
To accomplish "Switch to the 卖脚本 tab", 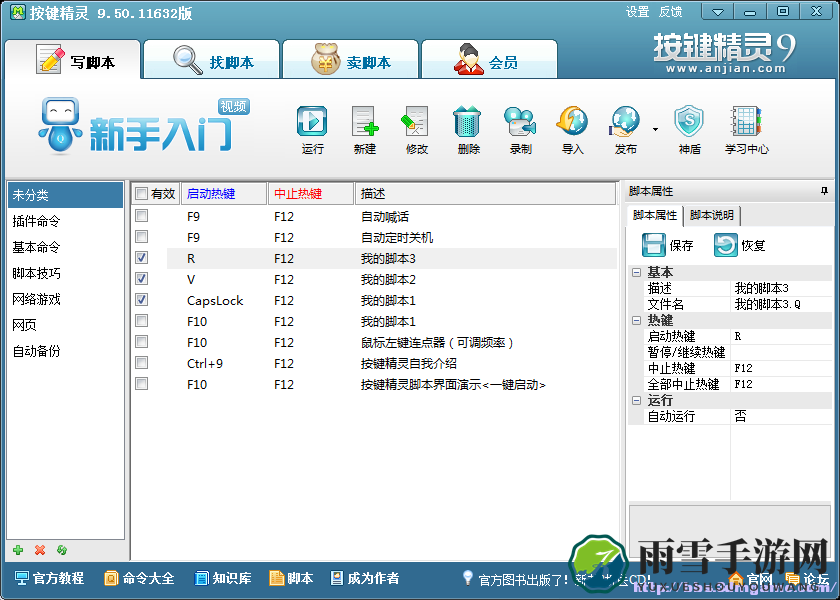I will [350, 59].
